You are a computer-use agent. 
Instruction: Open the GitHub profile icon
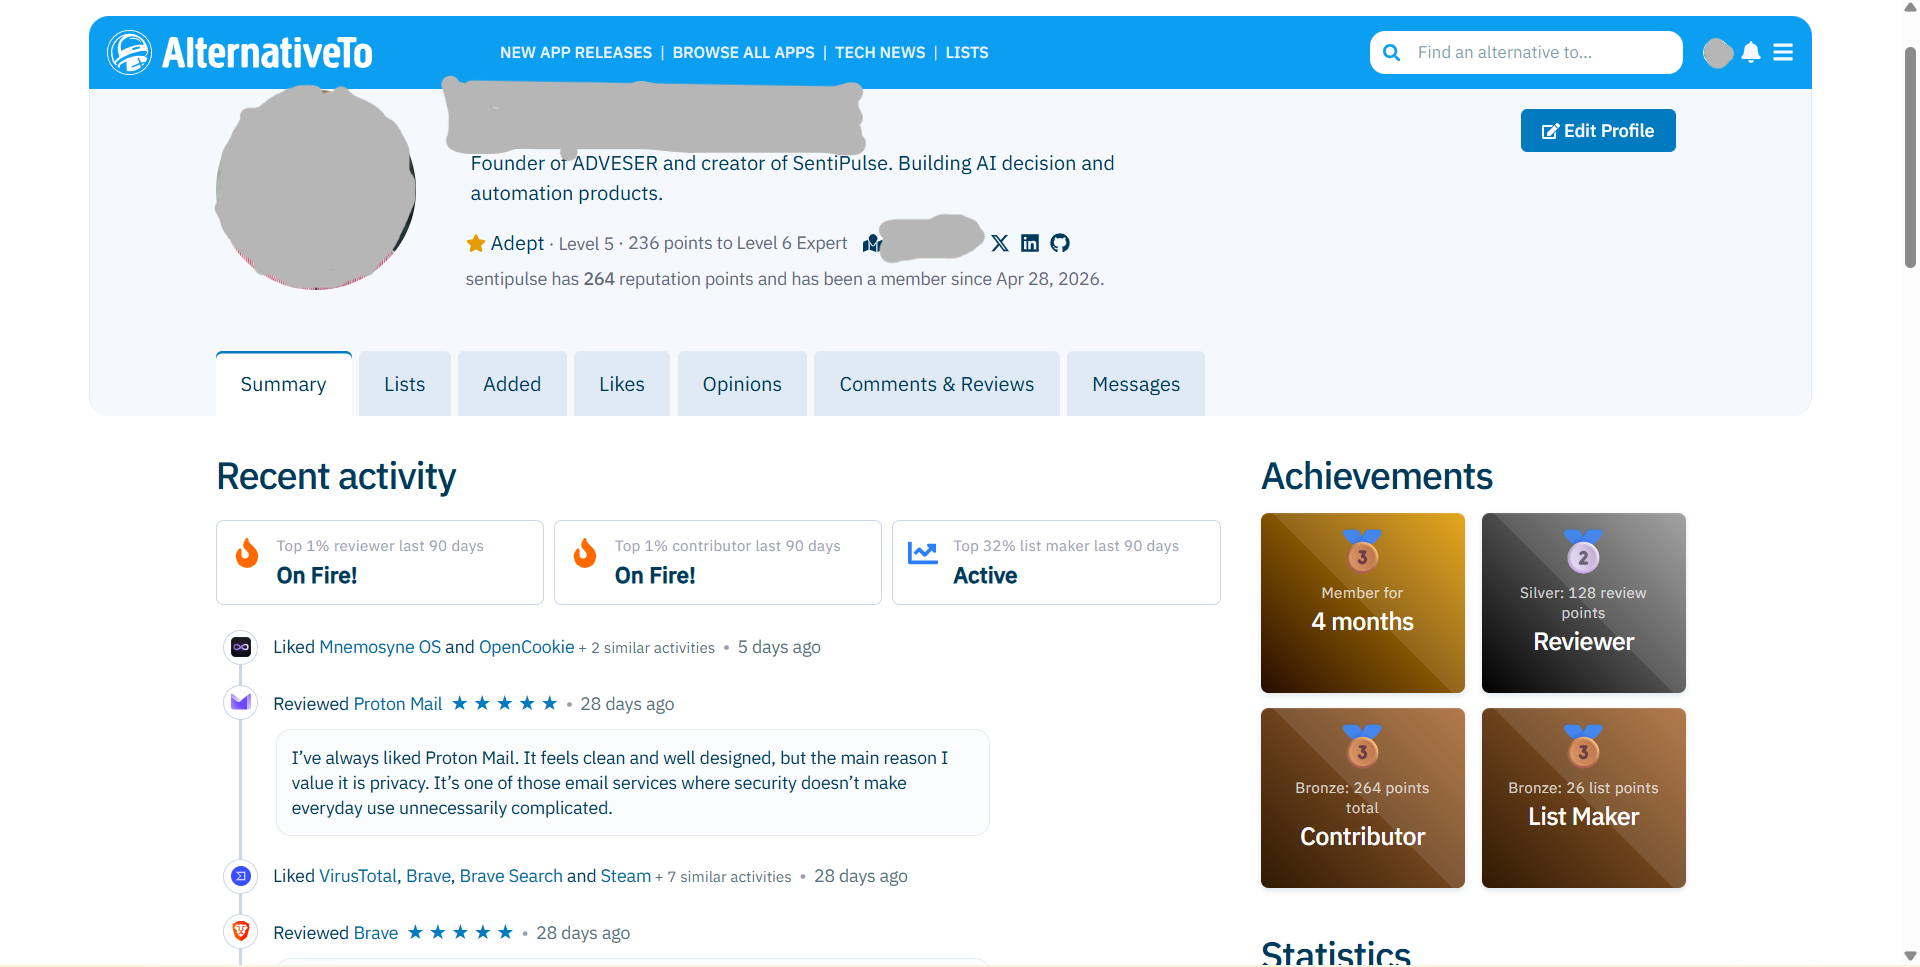pos(1060,243)
